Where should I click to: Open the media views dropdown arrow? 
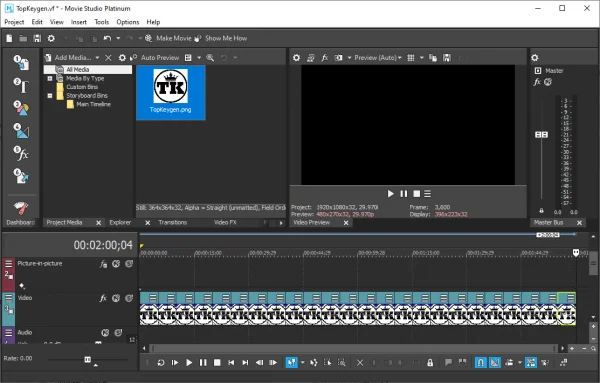(199, 58)
